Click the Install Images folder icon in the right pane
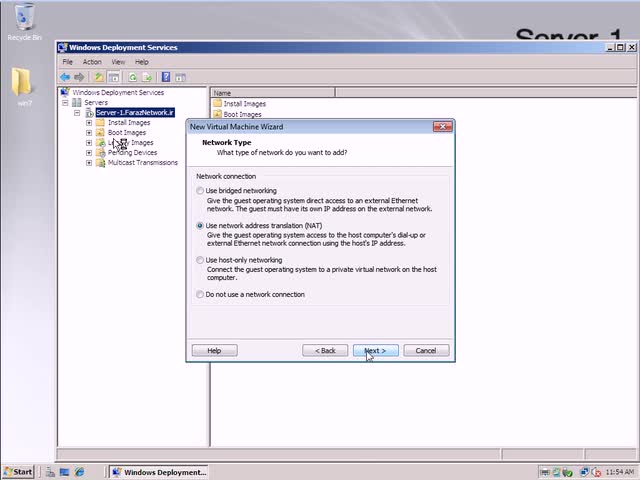The image size is (640, 480). coord(217,103)
